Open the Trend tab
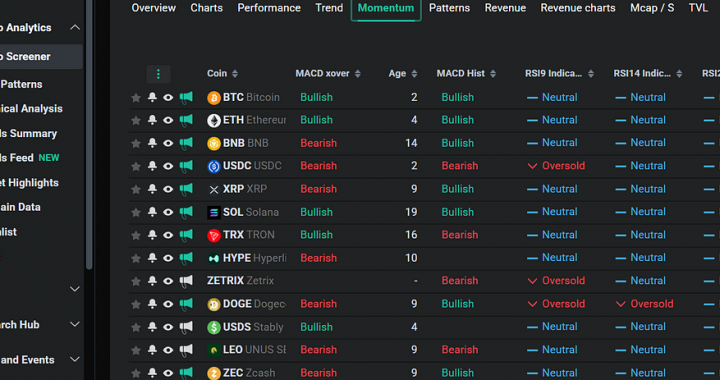The image size is (720, 380). pos(329,8)
